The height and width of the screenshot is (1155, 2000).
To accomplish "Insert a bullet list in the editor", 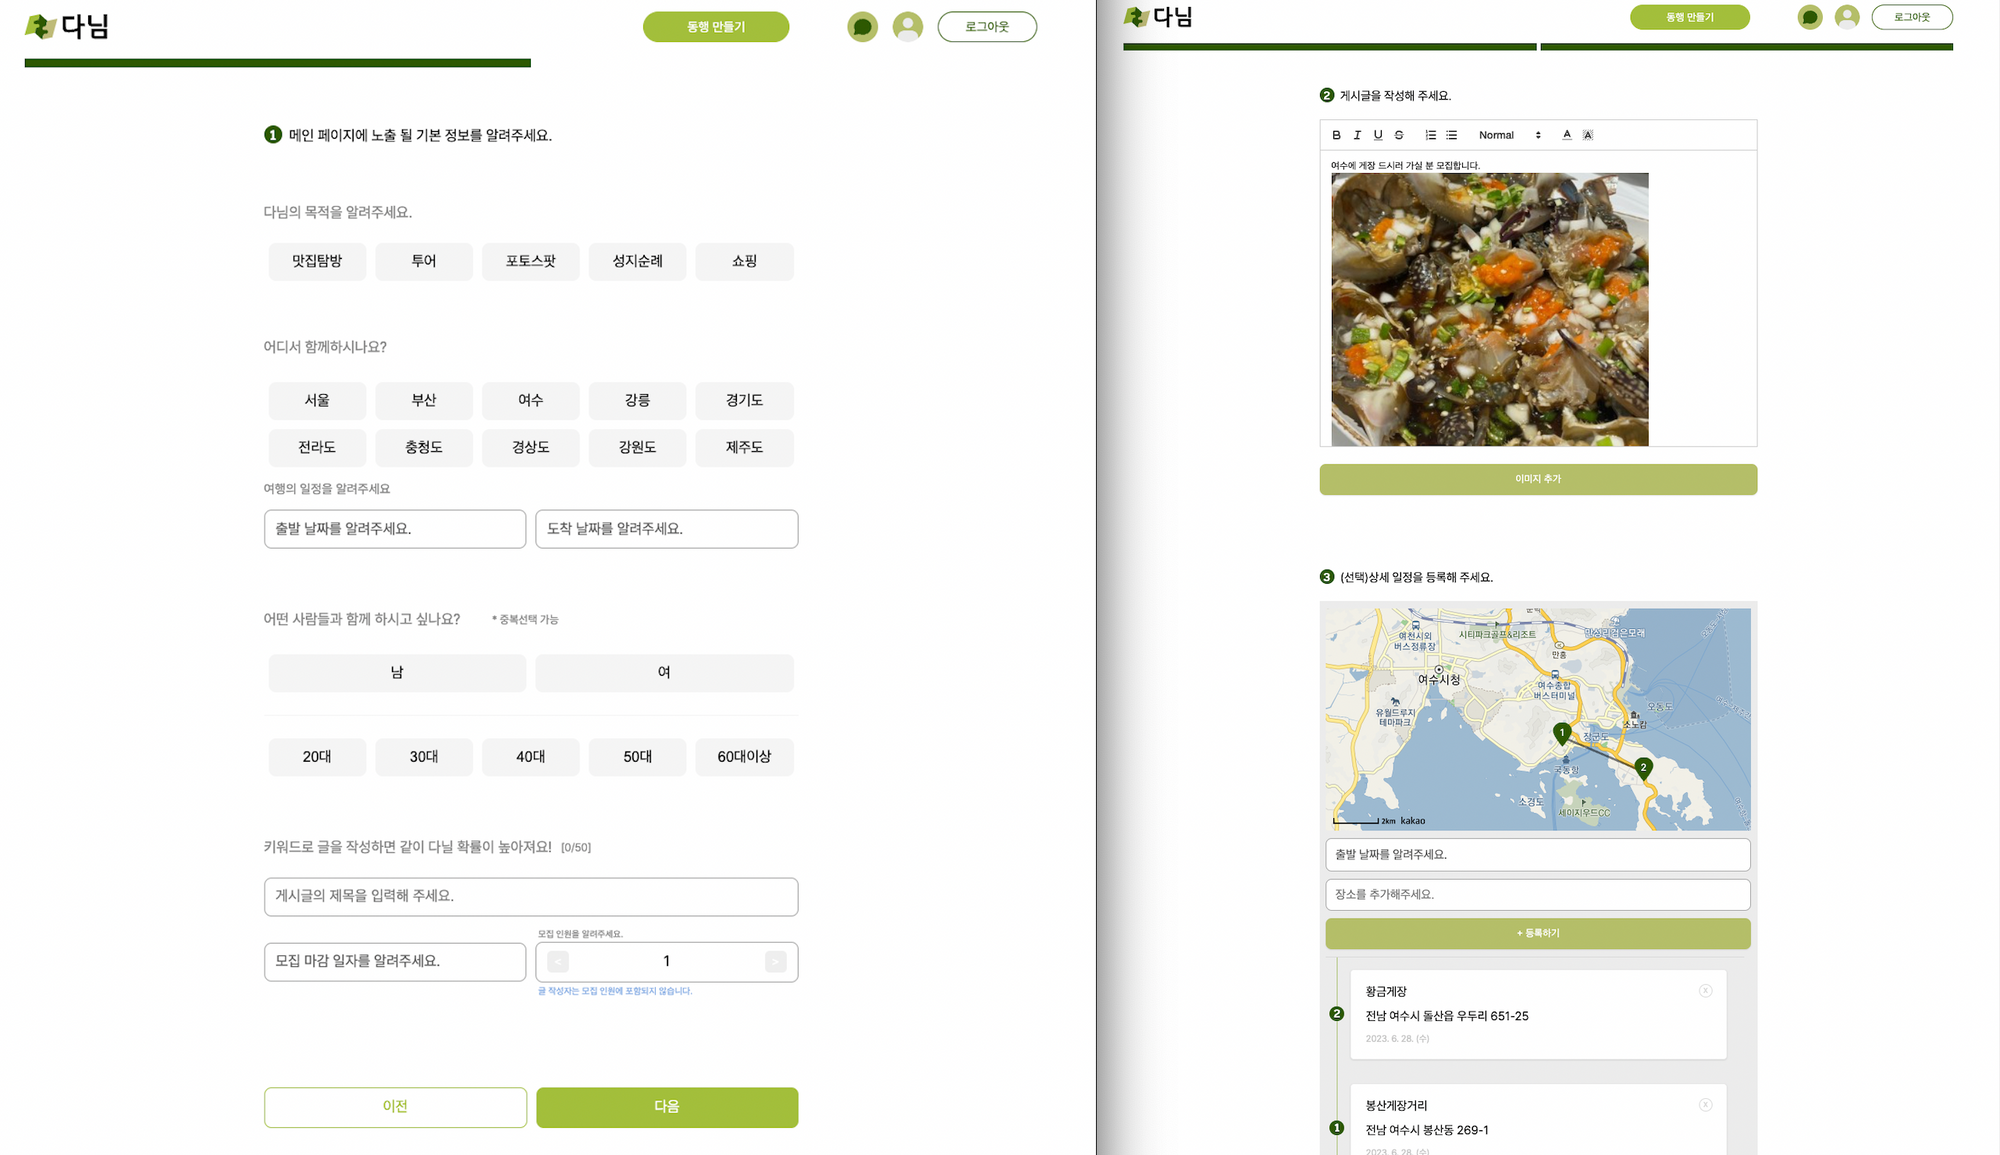I will click(1452, 135).
